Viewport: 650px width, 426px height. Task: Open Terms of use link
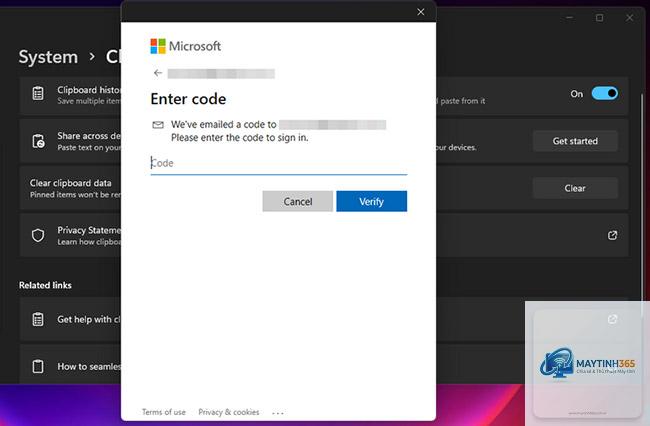click(164, 412)
